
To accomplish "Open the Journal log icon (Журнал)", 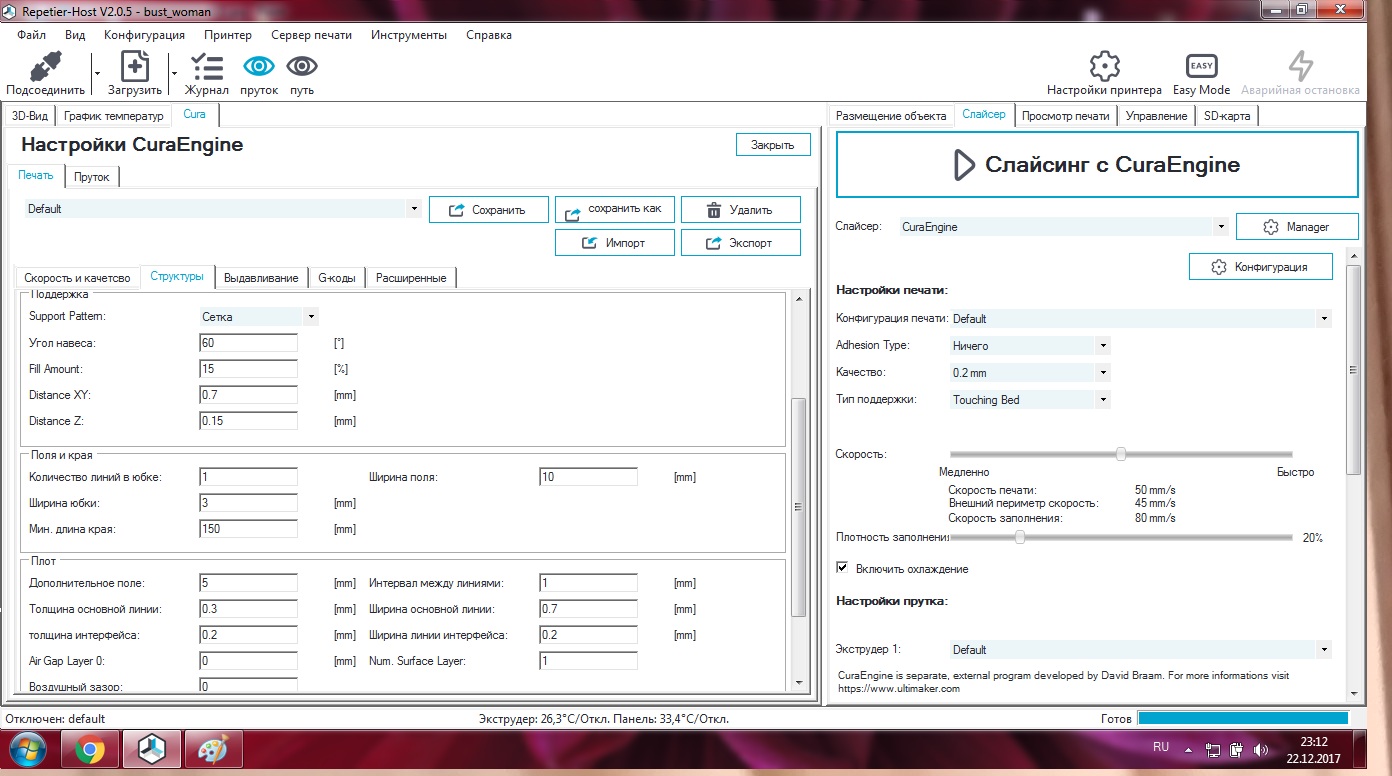I will coord(207,68).
